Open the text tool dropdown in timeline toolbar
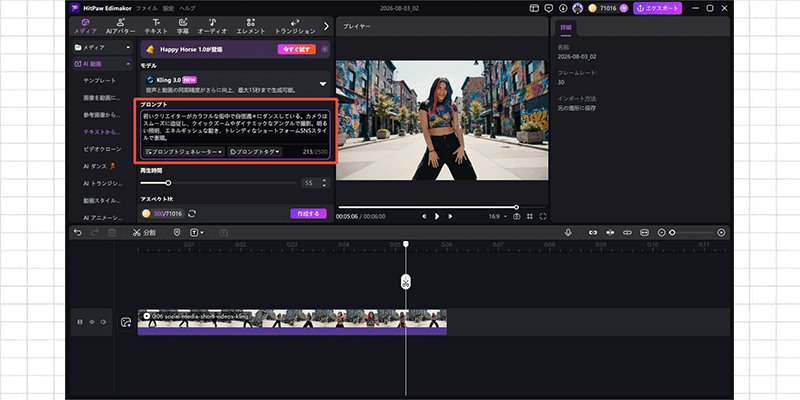 196,232
